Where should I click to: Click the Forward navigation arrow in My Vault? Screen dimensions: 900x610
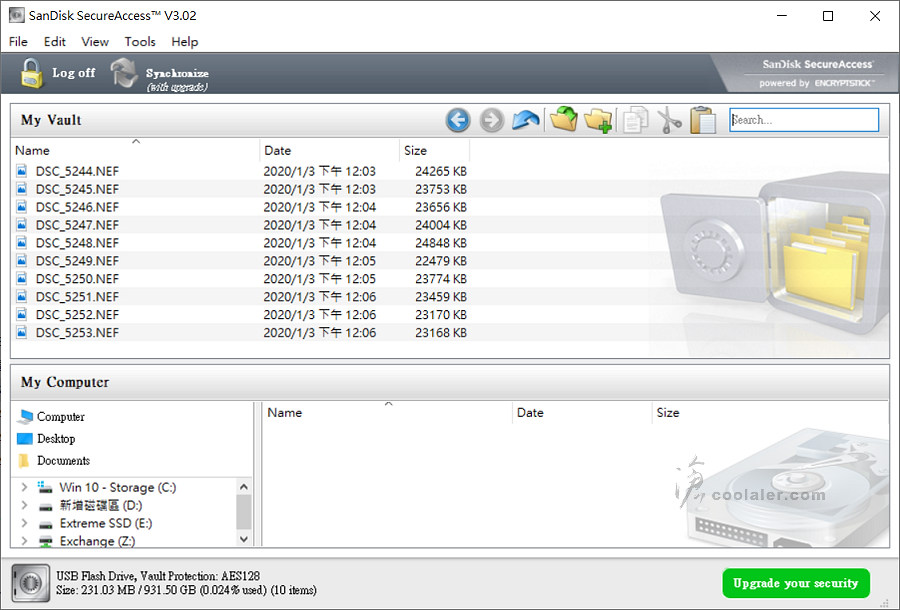[491, 120]
